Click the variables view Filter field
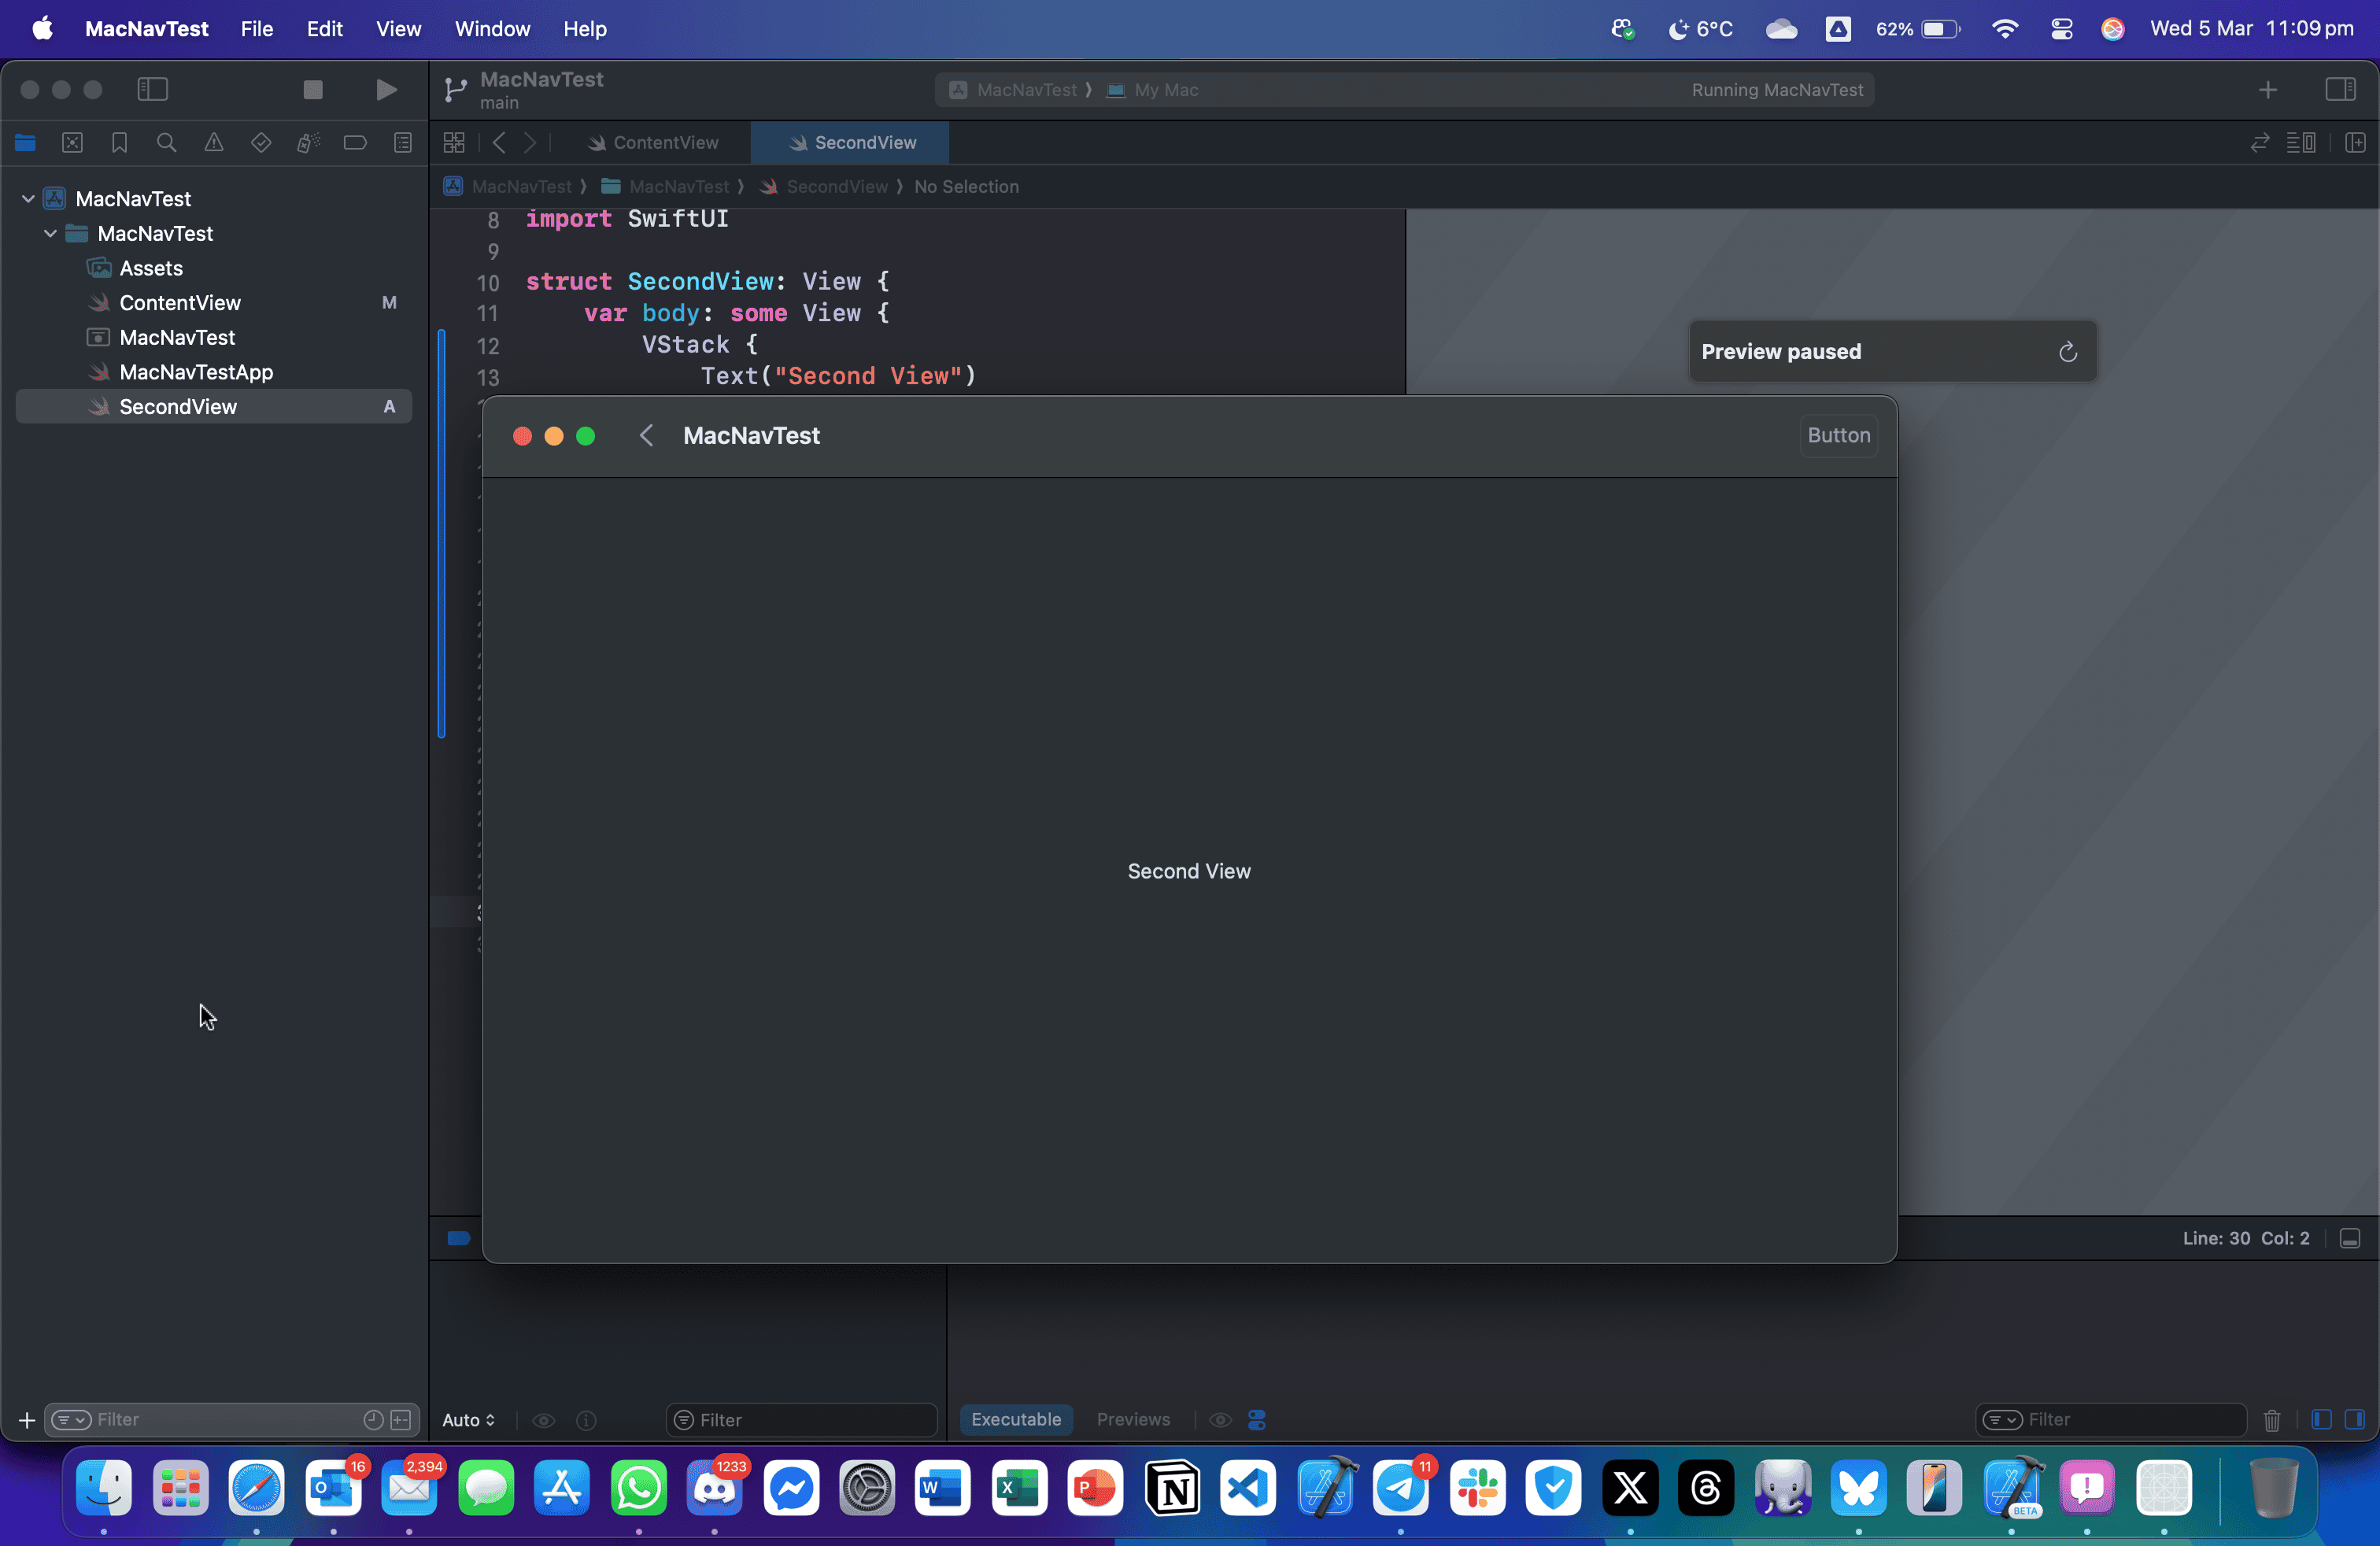 point(802,1420)
